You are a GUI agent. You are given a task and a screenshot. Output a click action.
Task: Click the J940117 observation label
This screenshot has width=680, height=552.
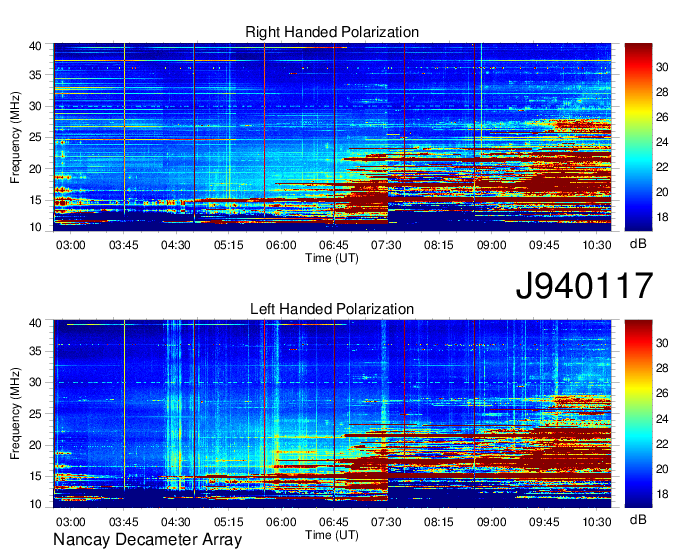click(x=584, y=286)
